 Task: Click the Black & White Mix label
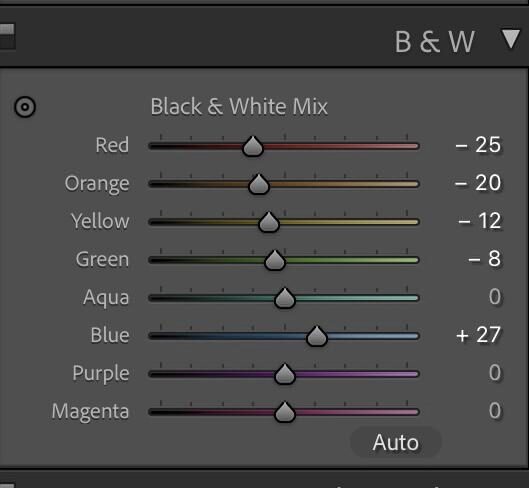239,107
